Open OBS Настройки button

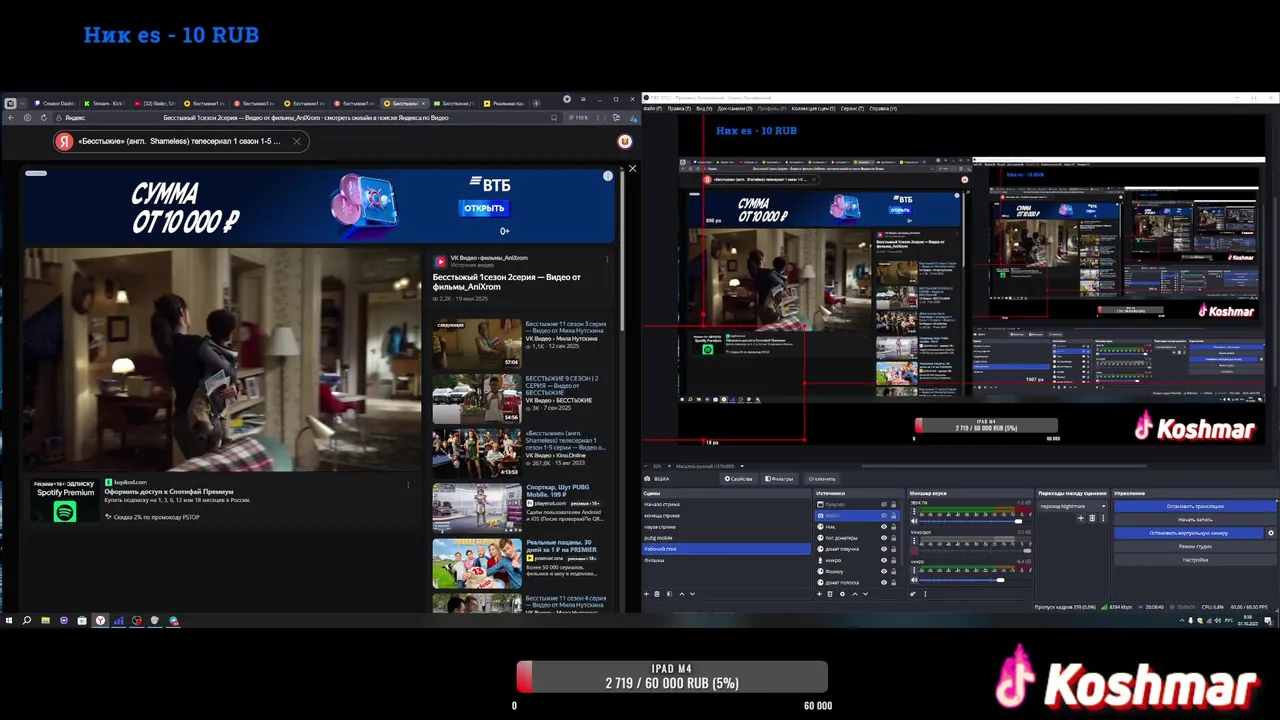(x=1195, y=560)
